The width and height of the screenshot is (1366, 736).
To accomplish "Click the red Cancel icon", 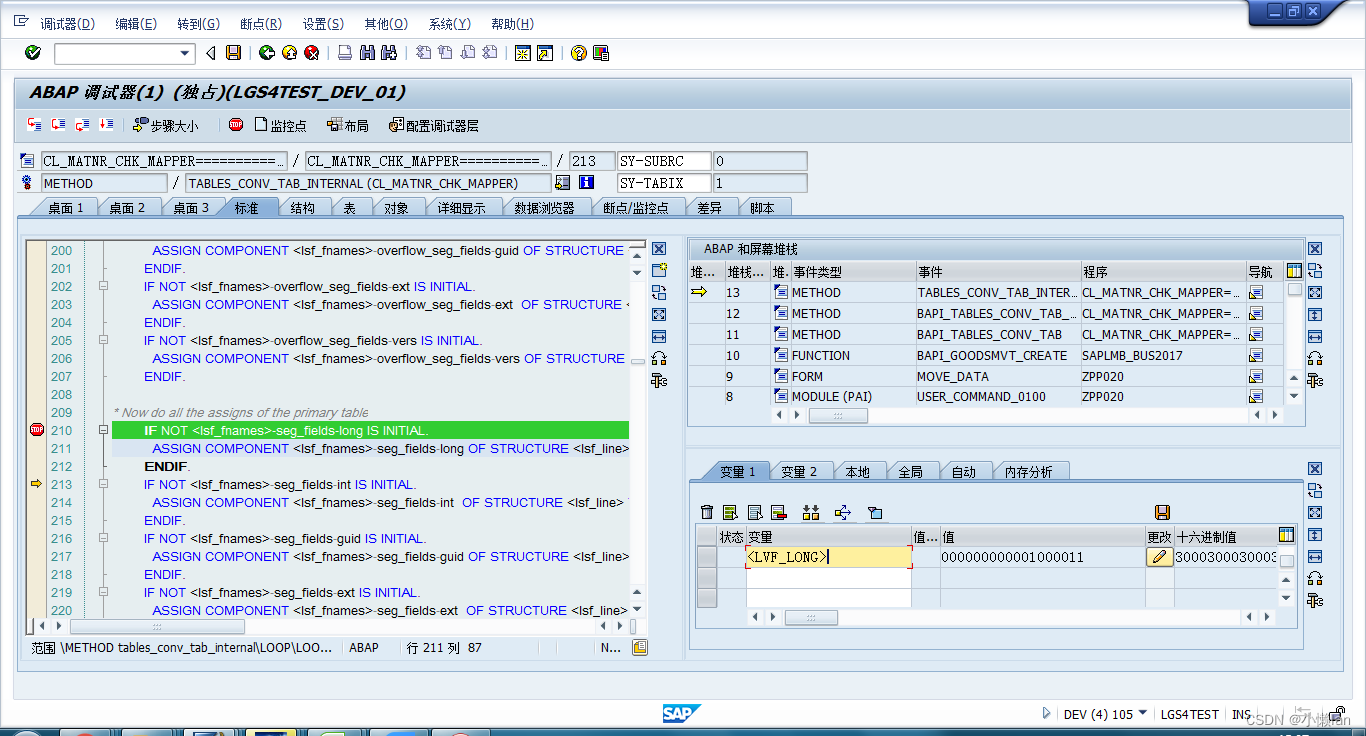I will point(311,53).
